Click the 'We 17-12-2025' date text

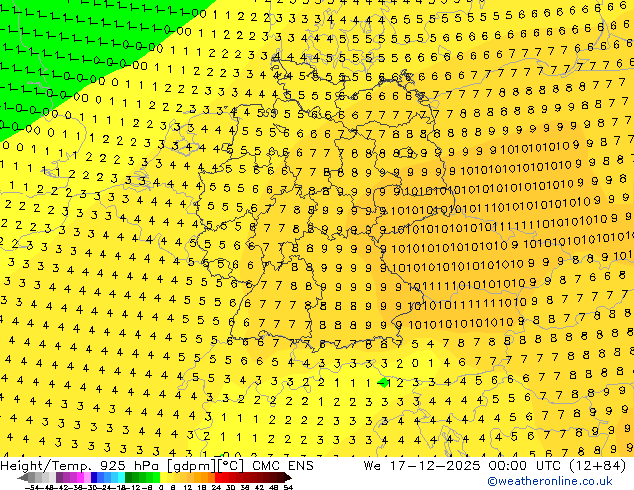coord(421,466)
